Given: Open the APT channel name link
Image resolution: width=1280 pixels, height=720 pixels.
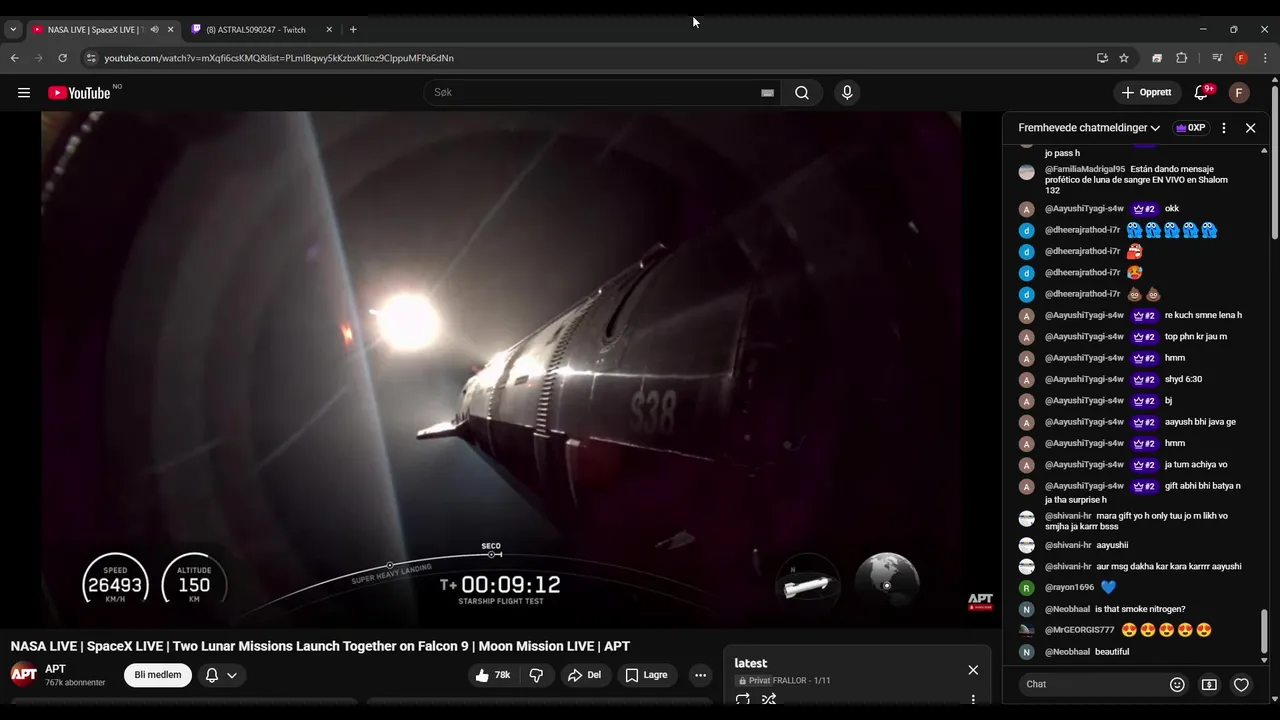Looking at the screenshot, I should (55, 669).
